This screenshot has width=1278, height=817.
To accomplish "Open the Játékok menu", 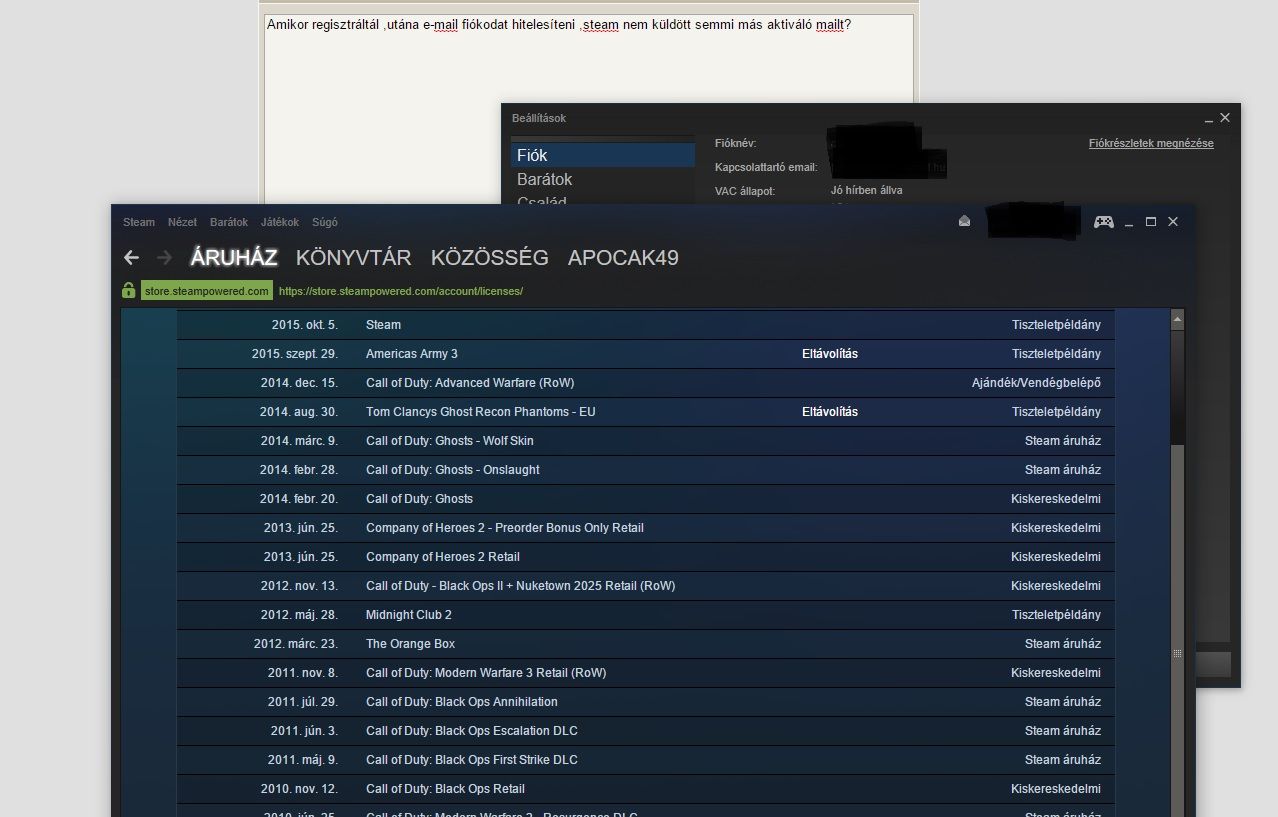I will pos(280,222).
